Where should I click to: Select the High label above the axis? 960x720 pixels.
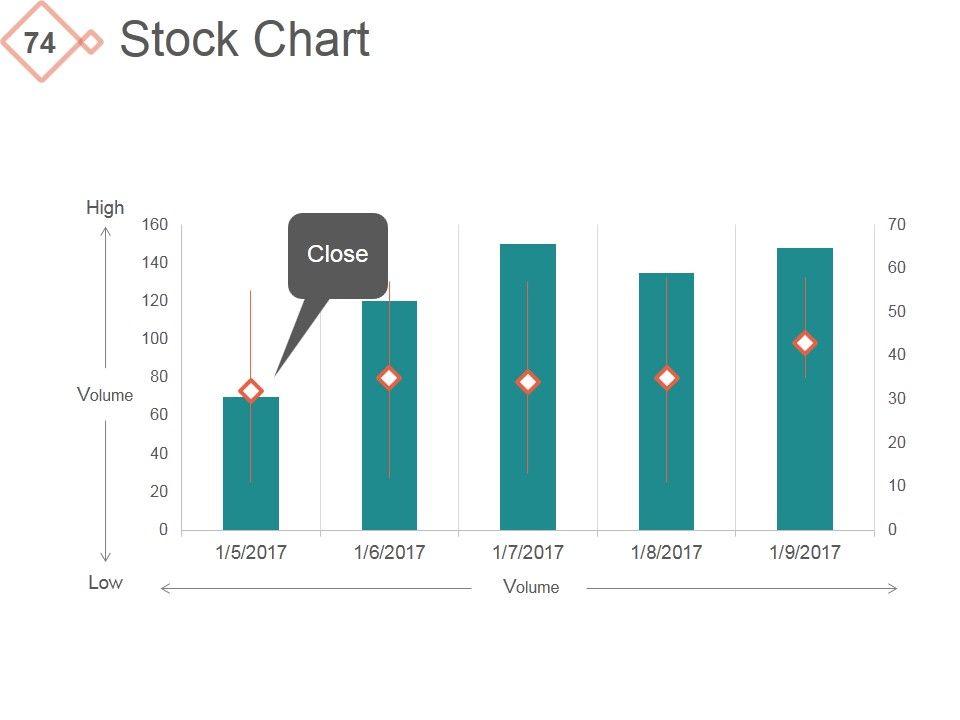pyautogui.click(x=105, y=207)
